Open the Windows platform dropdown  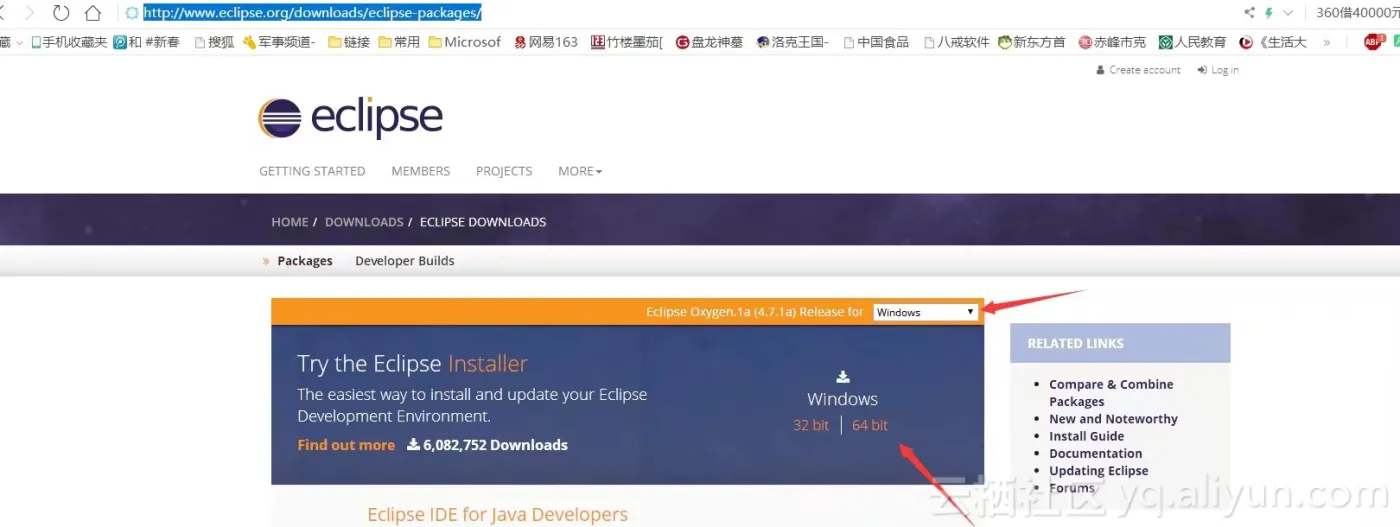coord(925,312)
